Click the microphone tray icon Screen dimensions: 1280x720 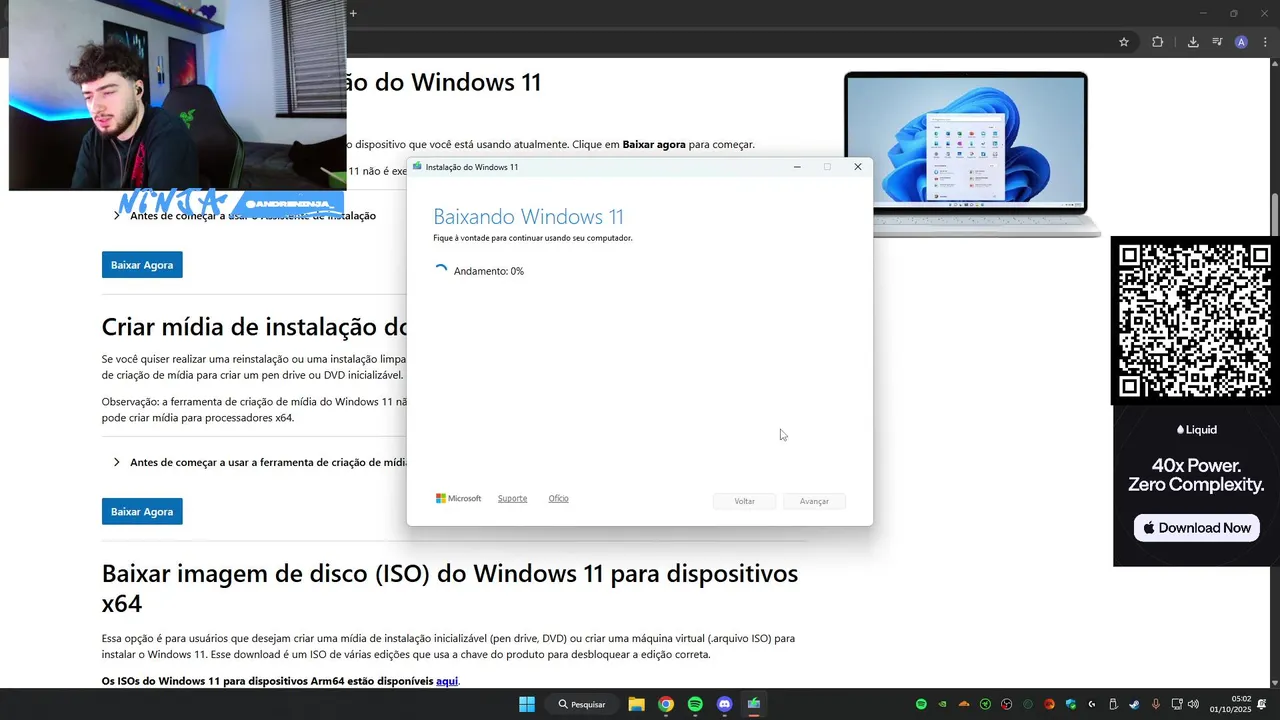click(1156, 704)
